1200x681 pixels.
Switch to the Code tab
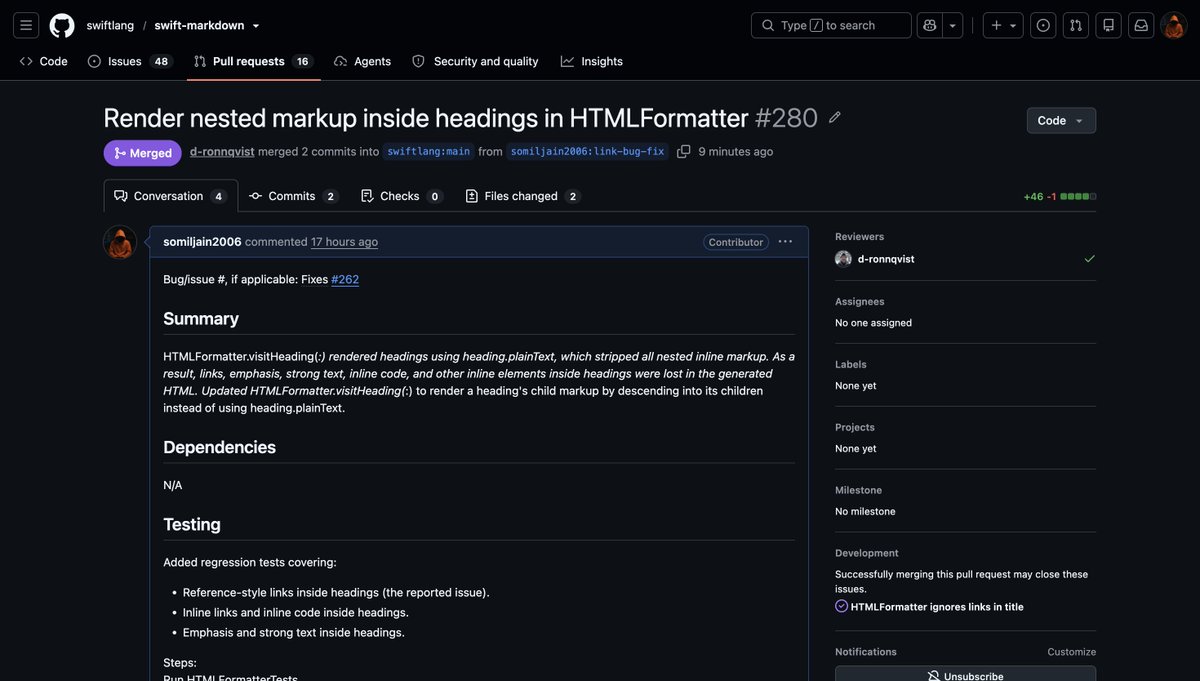pos(44,61)
